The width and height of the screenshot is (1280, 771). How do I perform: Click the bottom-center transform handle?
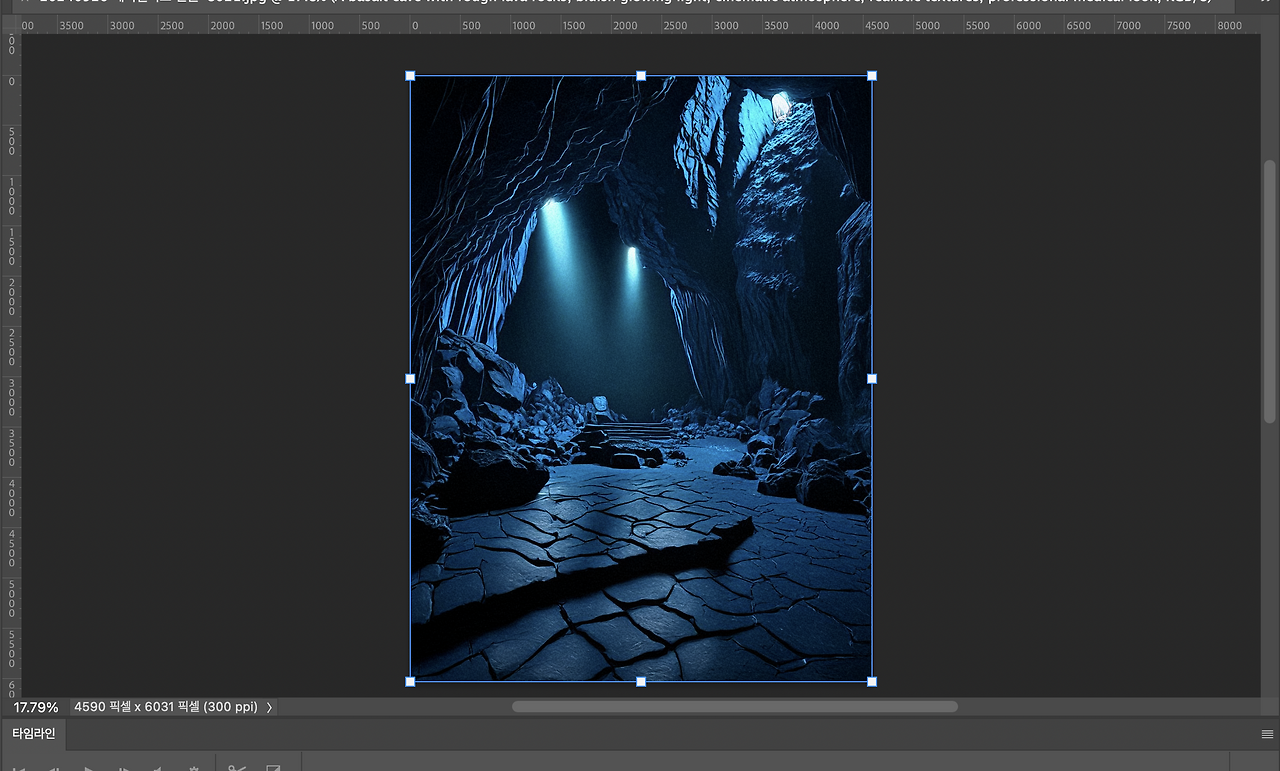tap(641, 682)
